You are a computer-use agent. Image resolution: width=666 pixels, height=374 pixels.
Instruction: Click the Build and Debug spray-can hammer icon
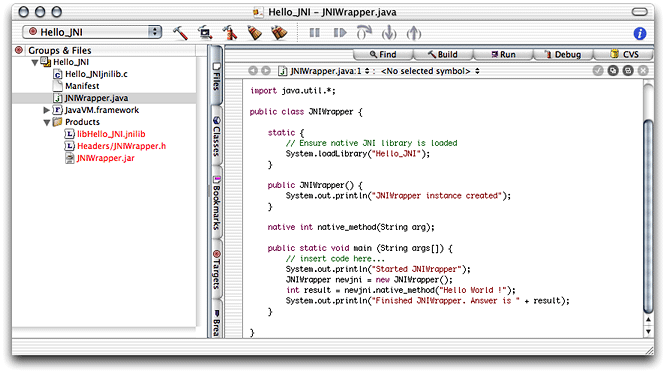pos(230,33)
